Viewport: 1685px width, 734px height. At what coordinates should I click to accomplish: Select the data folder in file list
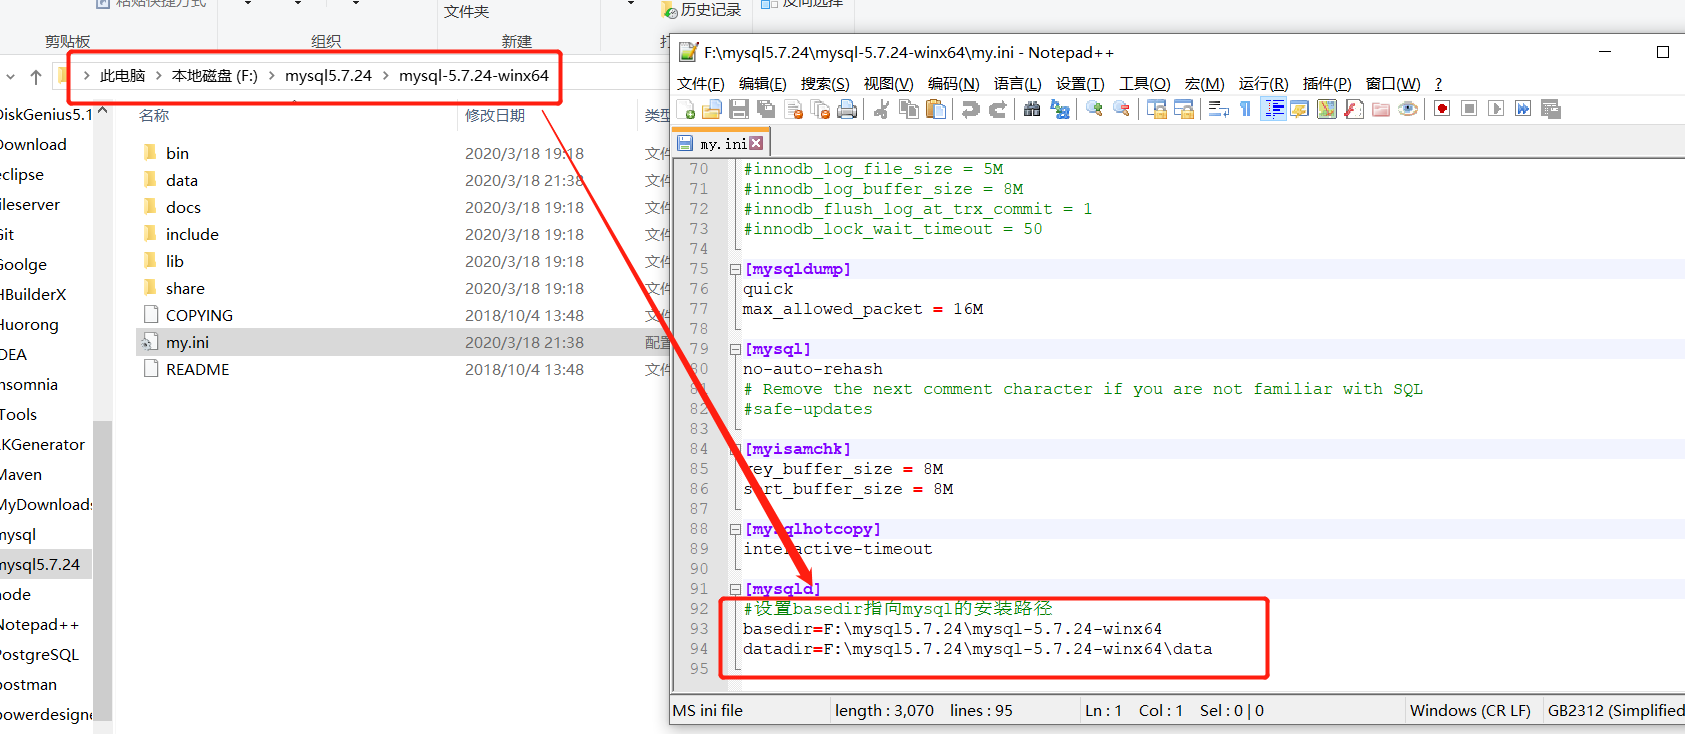[181, 180]
